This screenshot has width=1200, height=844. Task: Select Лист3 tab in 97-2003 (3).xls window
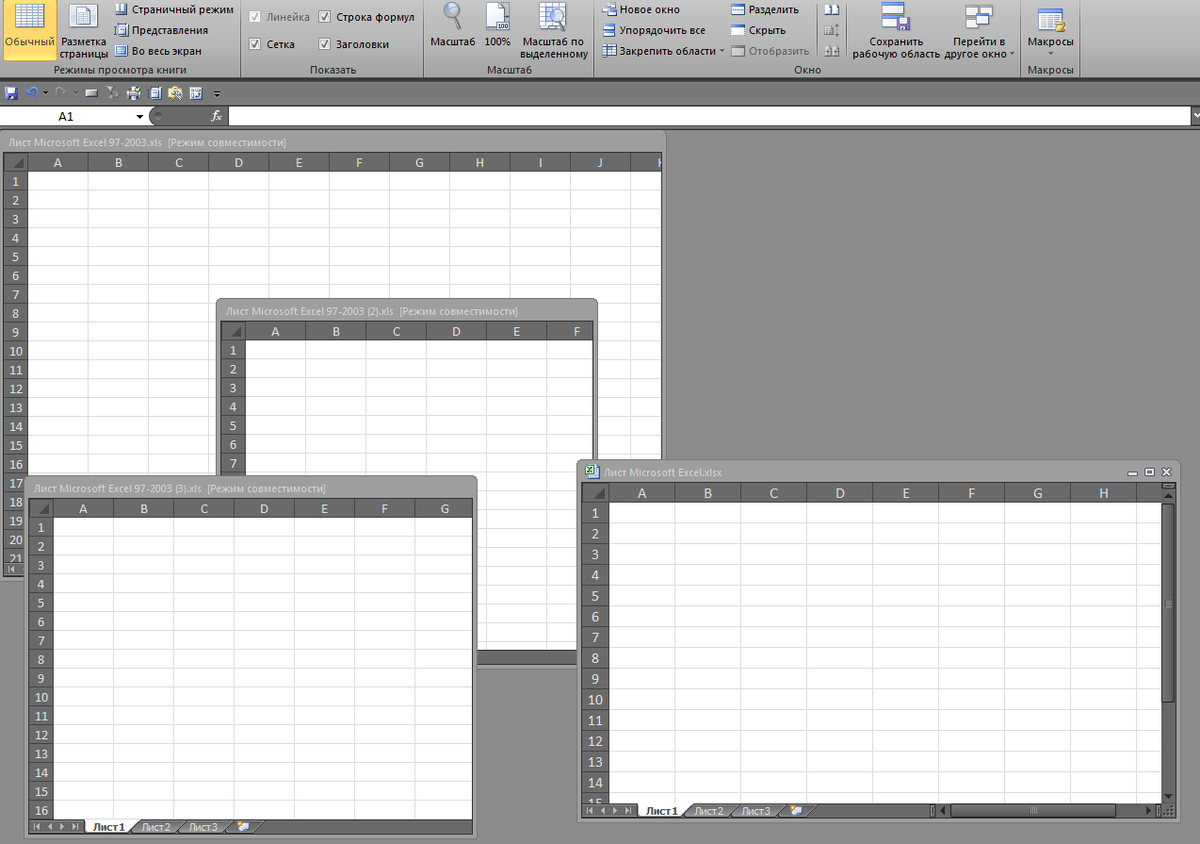tap(203, 827)
